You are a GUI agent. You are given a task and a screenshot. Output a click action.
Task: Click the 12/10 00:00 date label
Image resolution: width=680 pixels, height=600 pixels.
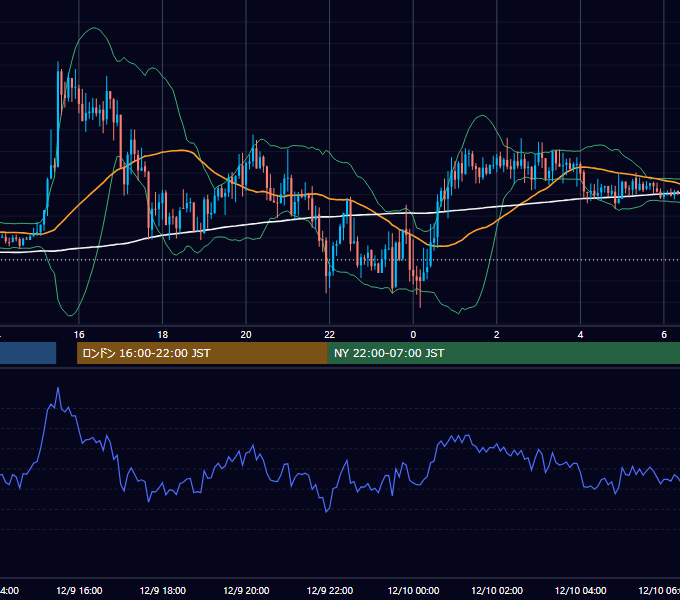(413, 590)
